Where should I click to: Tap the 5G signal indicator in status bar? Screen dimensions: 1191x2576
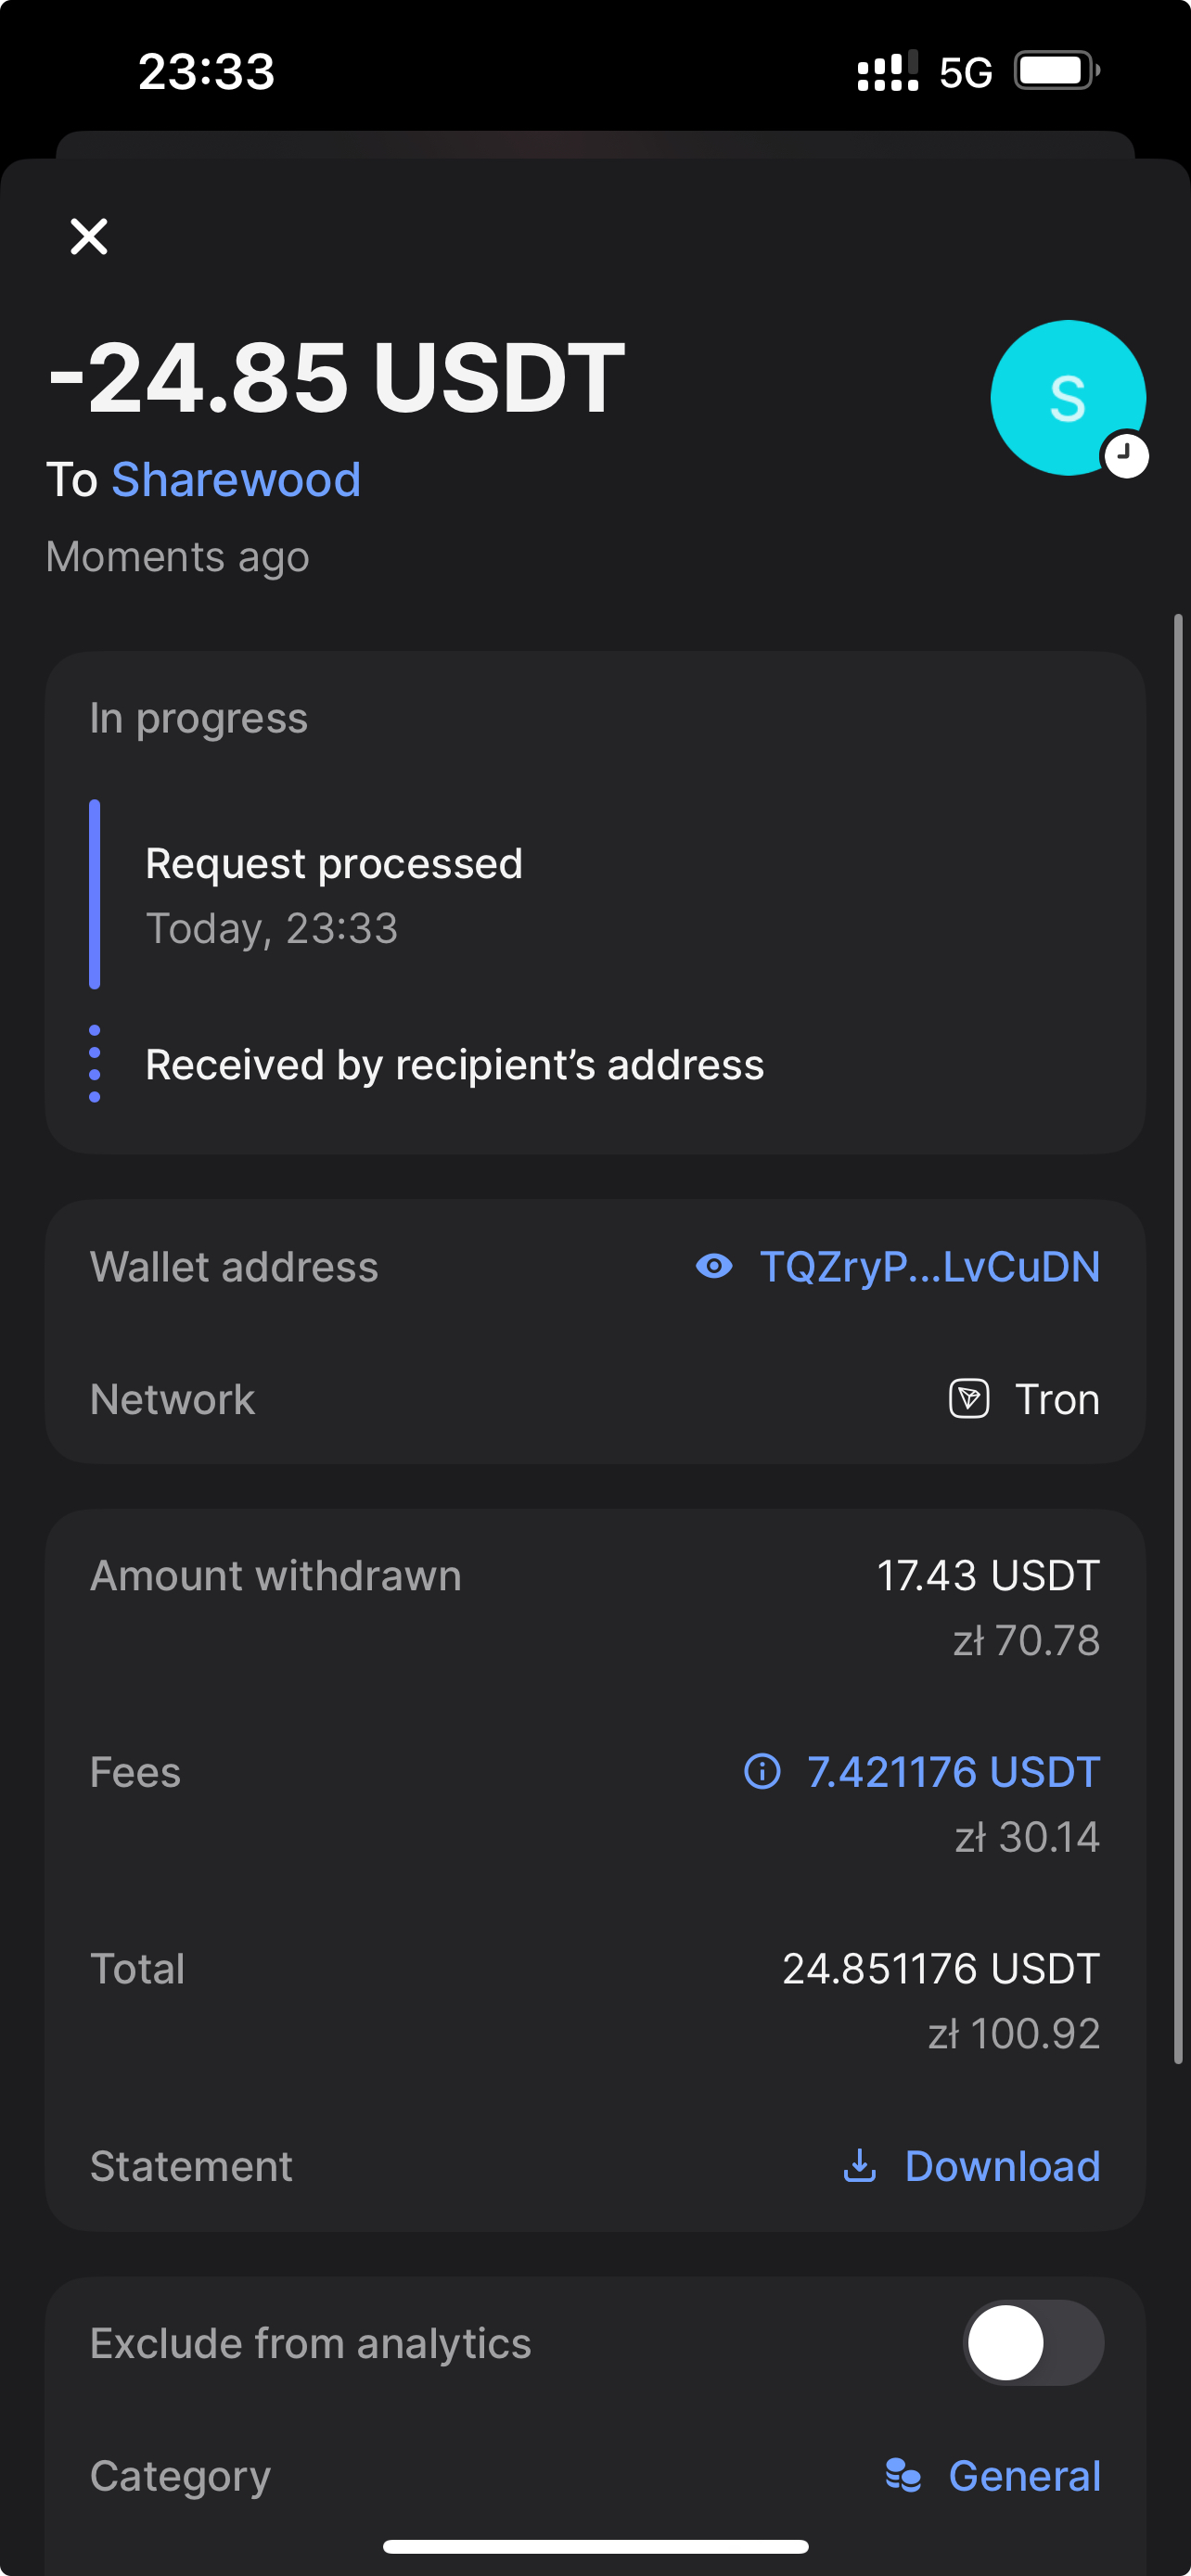965,72
